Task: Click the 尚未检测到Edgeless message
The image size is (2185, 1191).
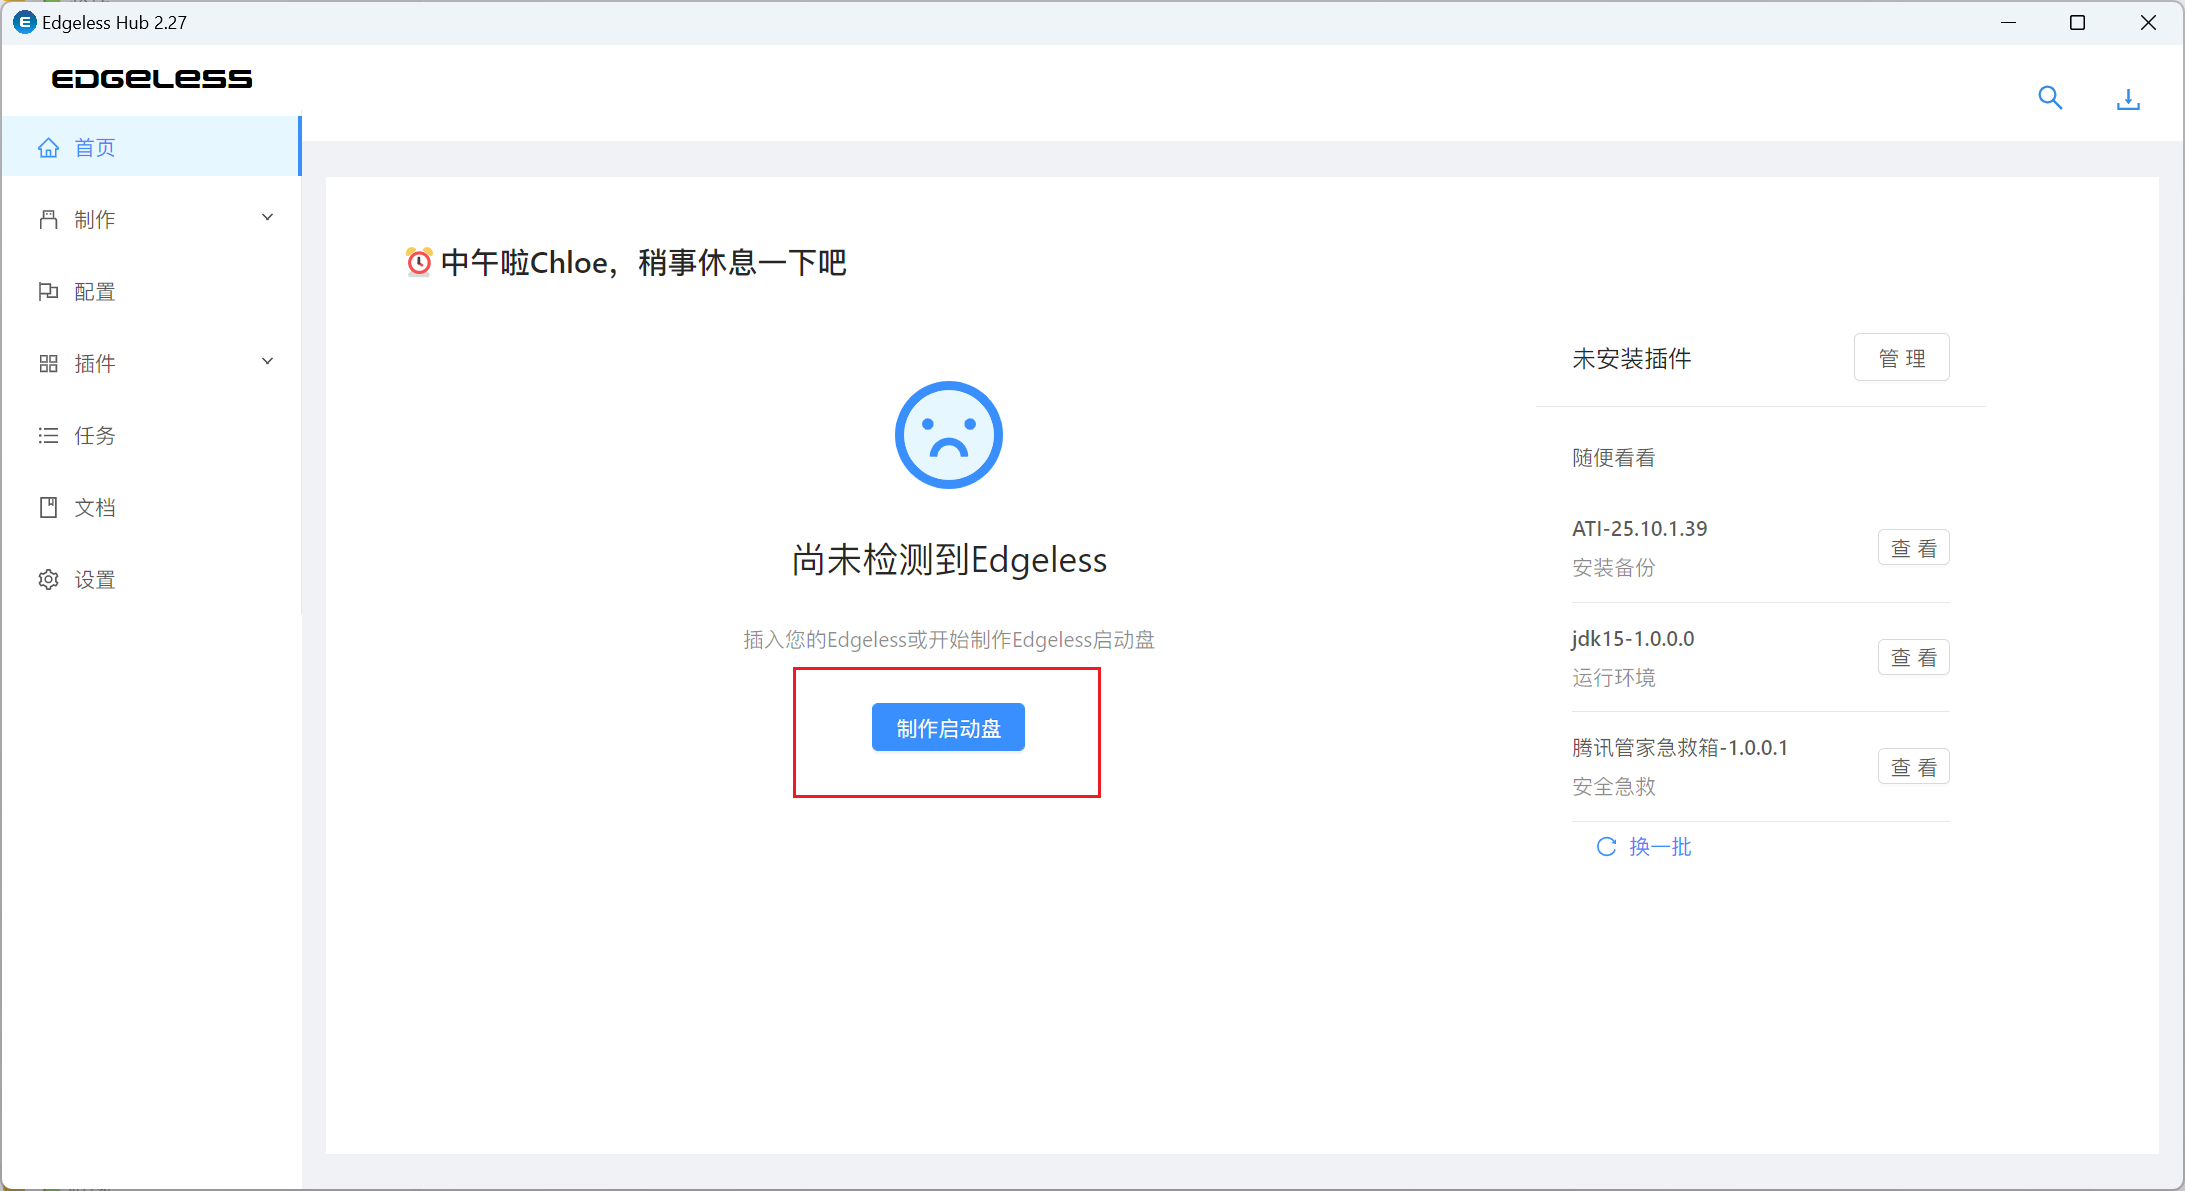Action: [949, 560]
